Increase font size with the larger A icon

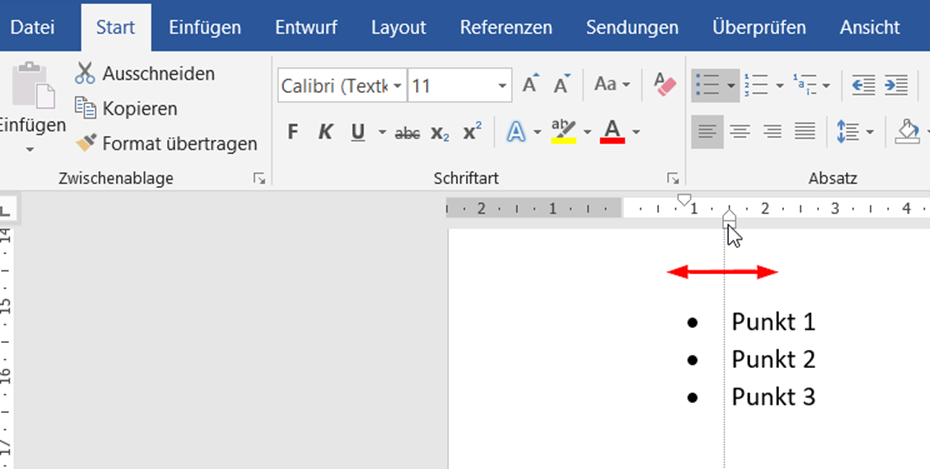point(530,85)
